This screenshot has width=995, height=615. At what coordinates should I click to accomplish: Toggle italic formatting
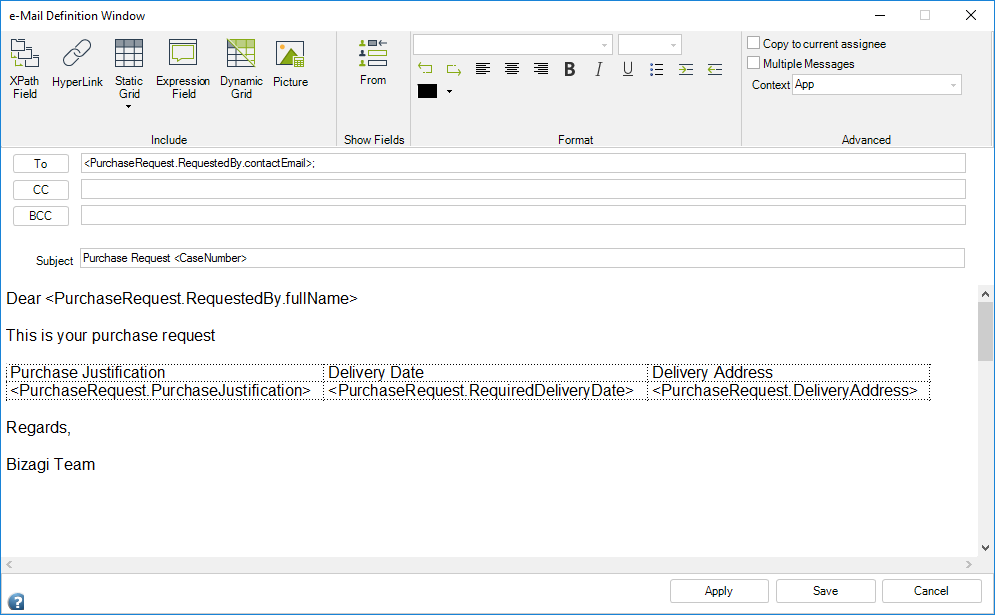[598, 69]
